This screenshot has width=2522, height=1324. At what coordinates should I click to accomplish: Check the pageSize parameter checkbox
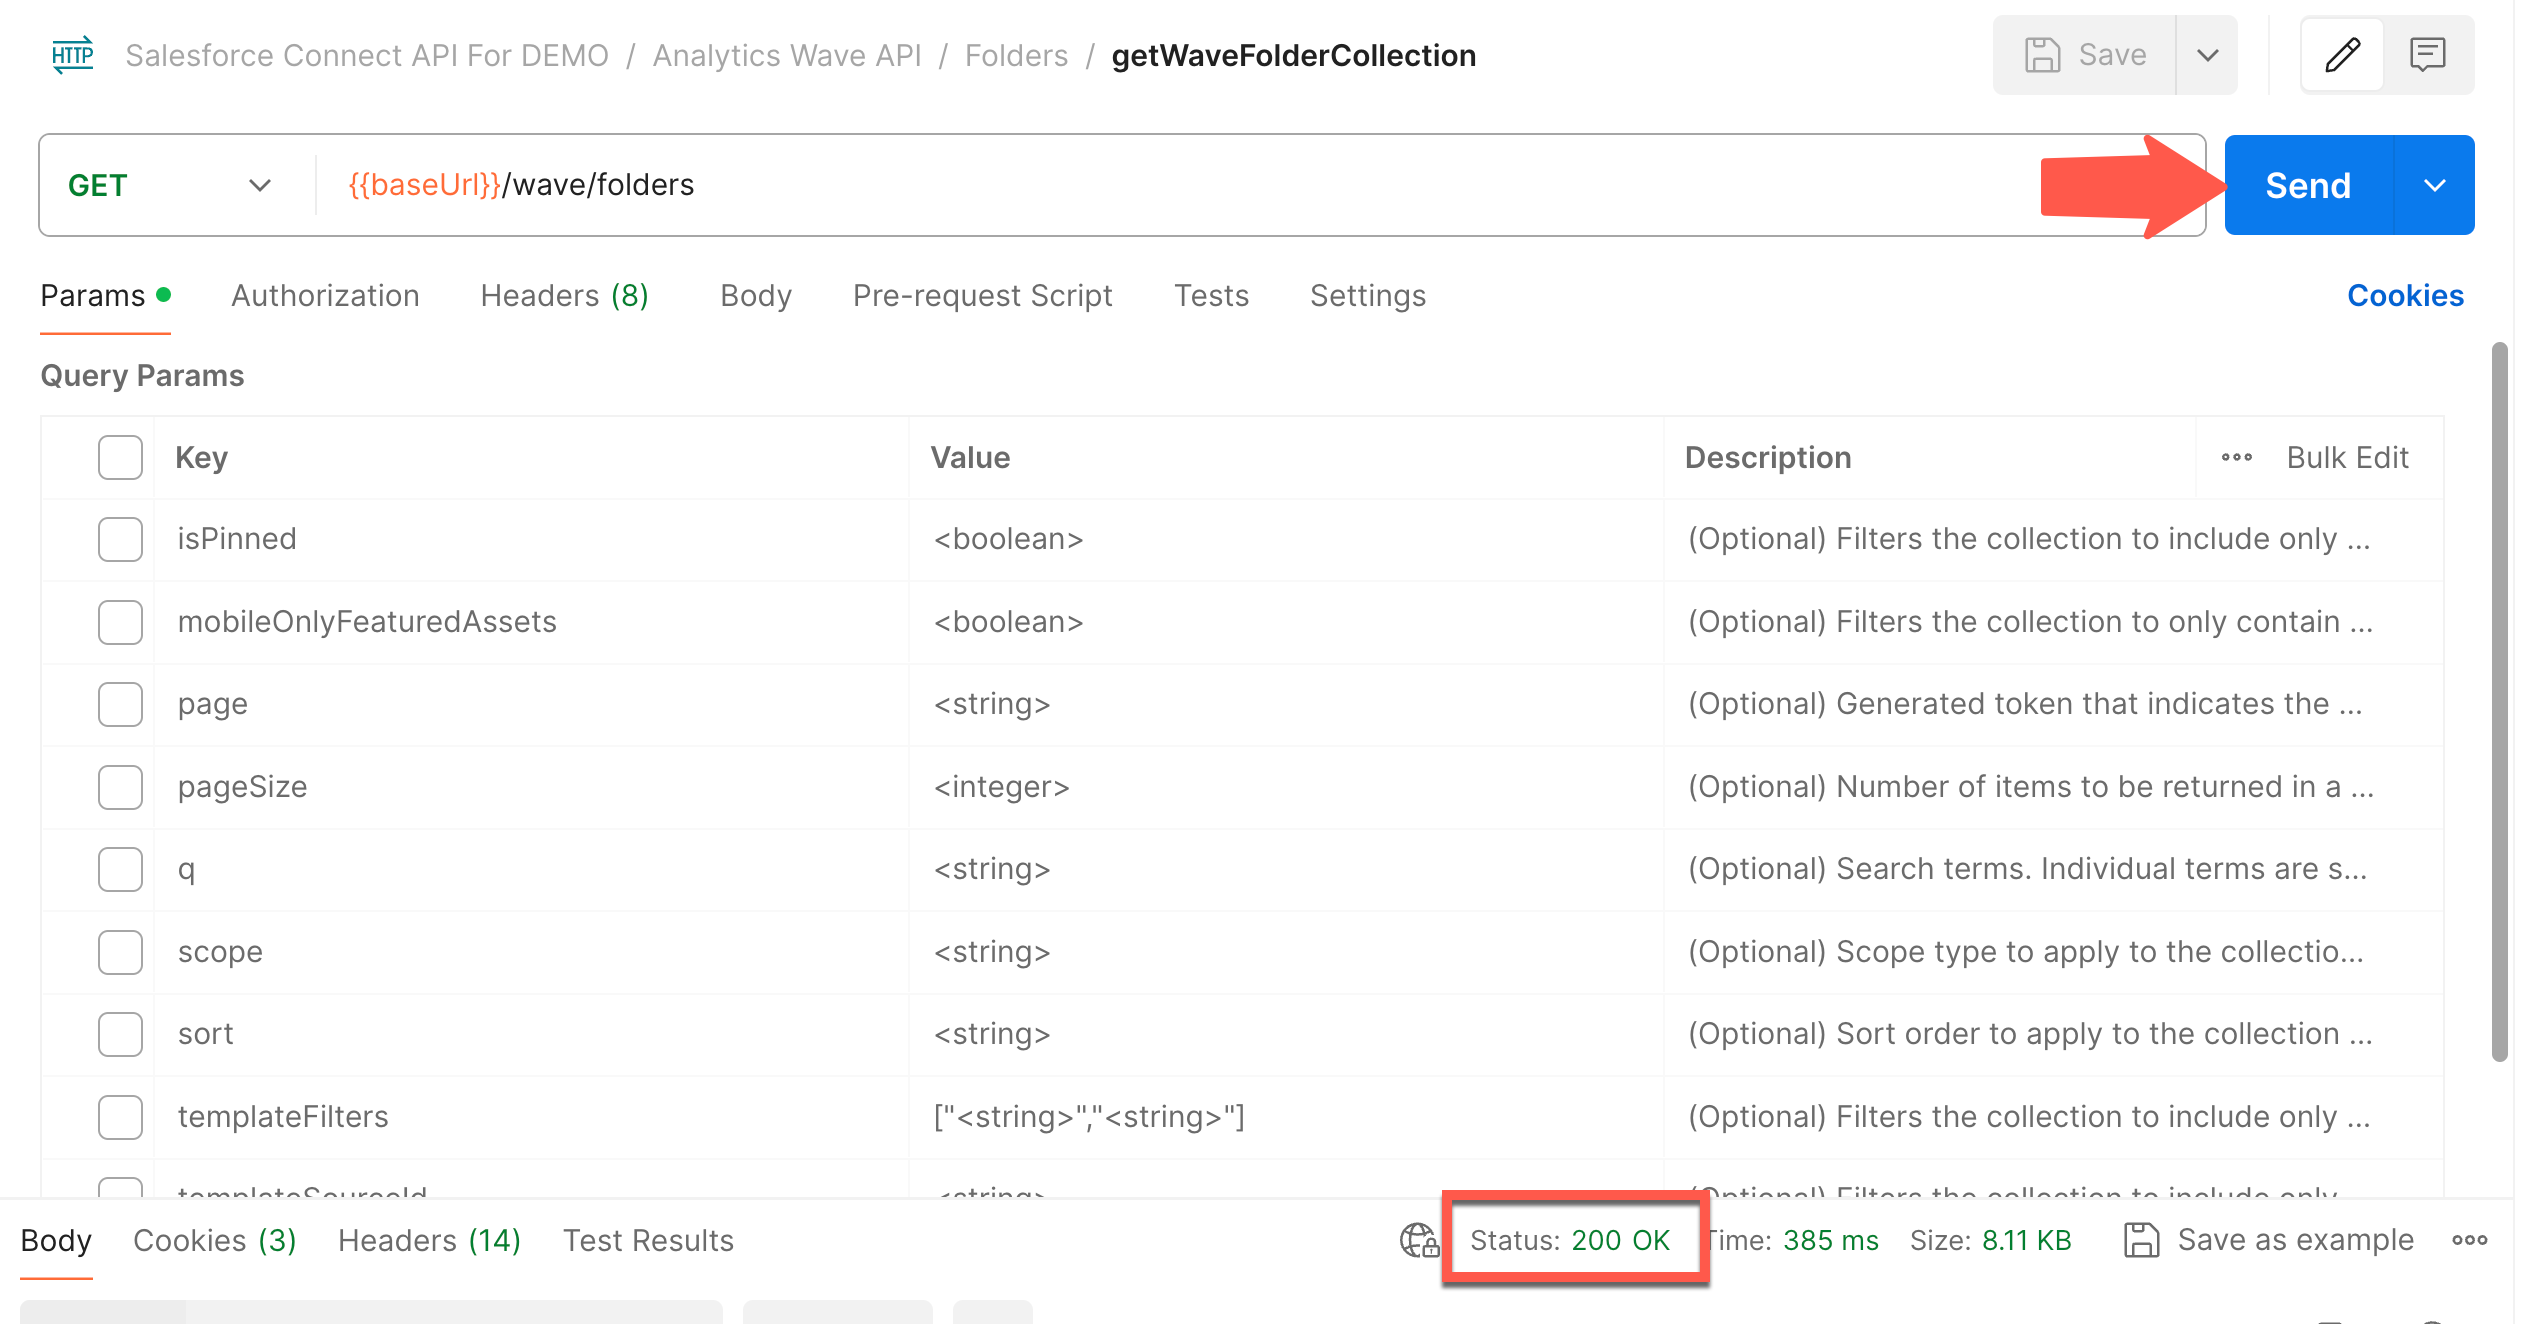point(120,787)
